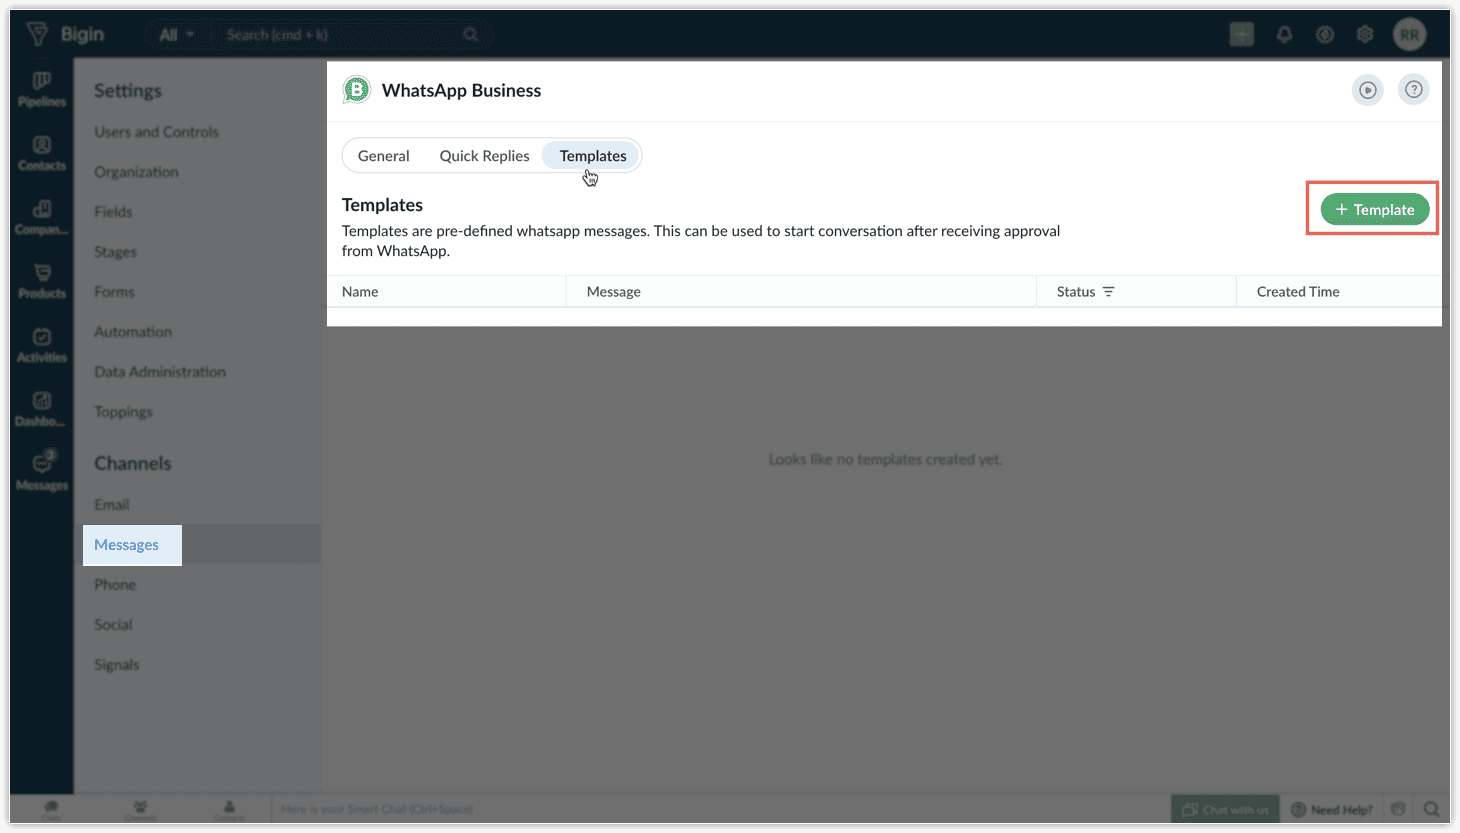The image size is (1460, 833).
Task: Click the Status column header
Action: [x=1076, y=292]
